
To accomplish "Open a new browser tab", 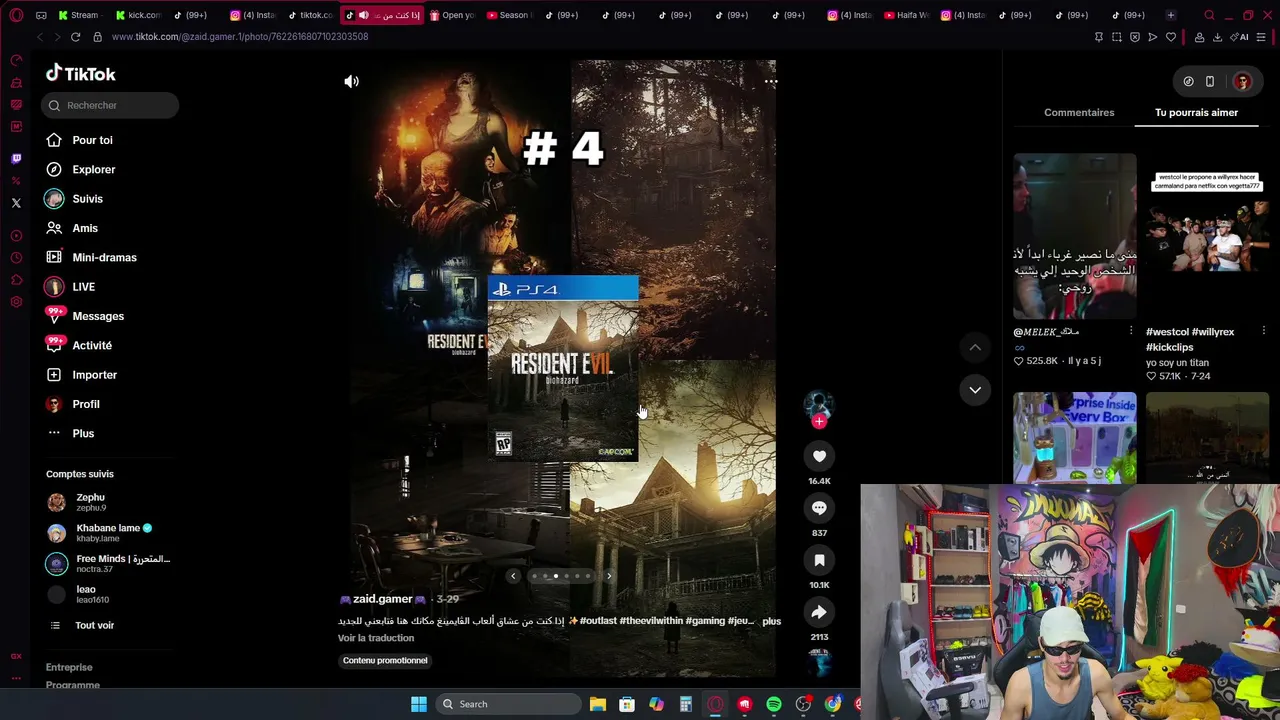I will pyautogui.click(x=1170, y=15).
